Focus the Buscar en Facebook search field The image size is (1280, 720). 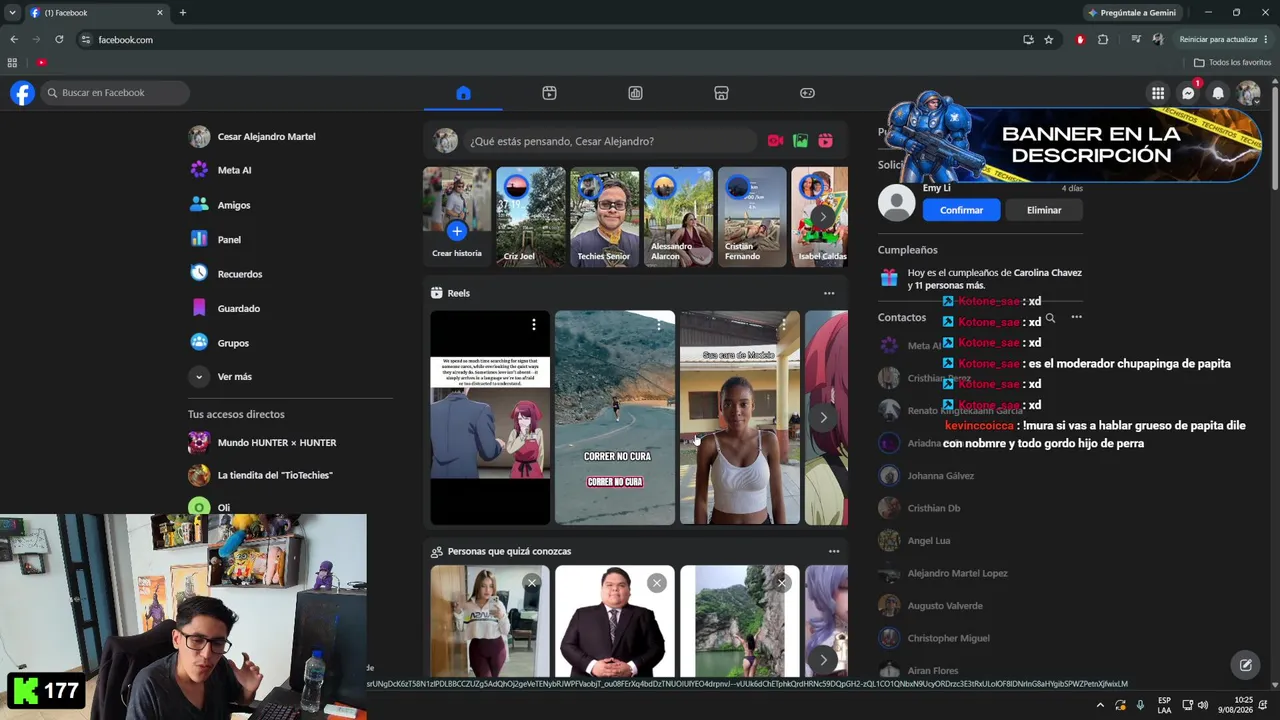coord(115,93)
